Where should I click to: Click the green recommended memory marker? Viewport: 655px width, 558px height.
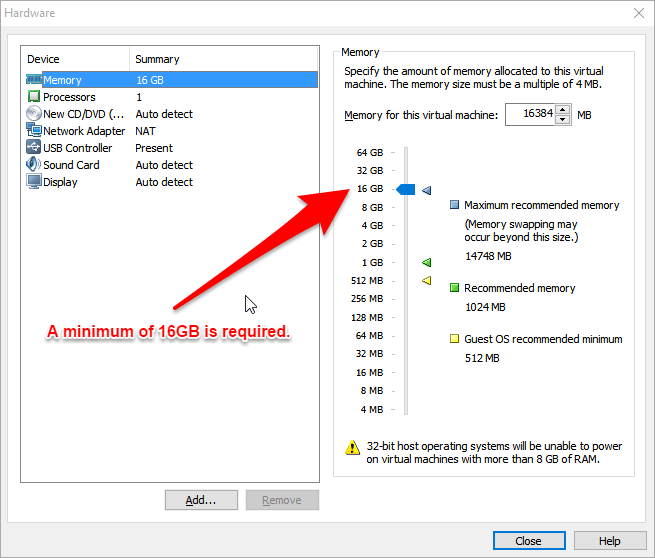(x=427, y=262)
